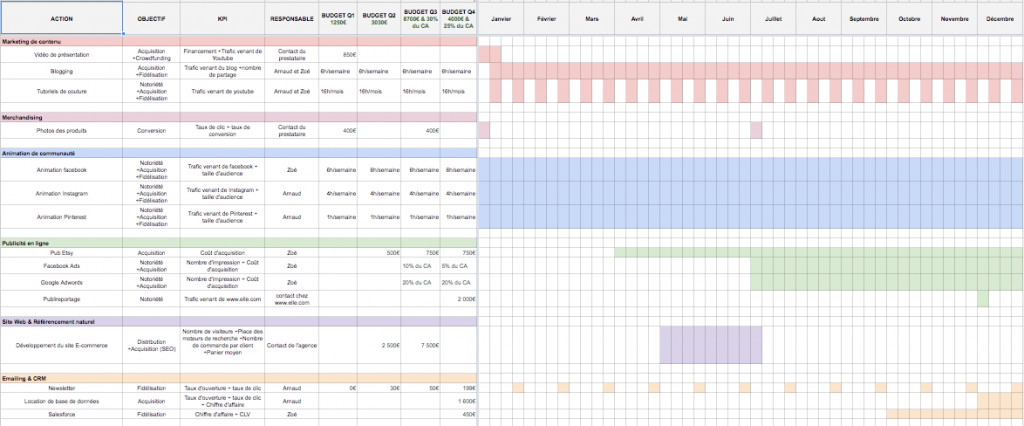Click the Janvier month header
1024x426 pixels.
pos(502,19)
